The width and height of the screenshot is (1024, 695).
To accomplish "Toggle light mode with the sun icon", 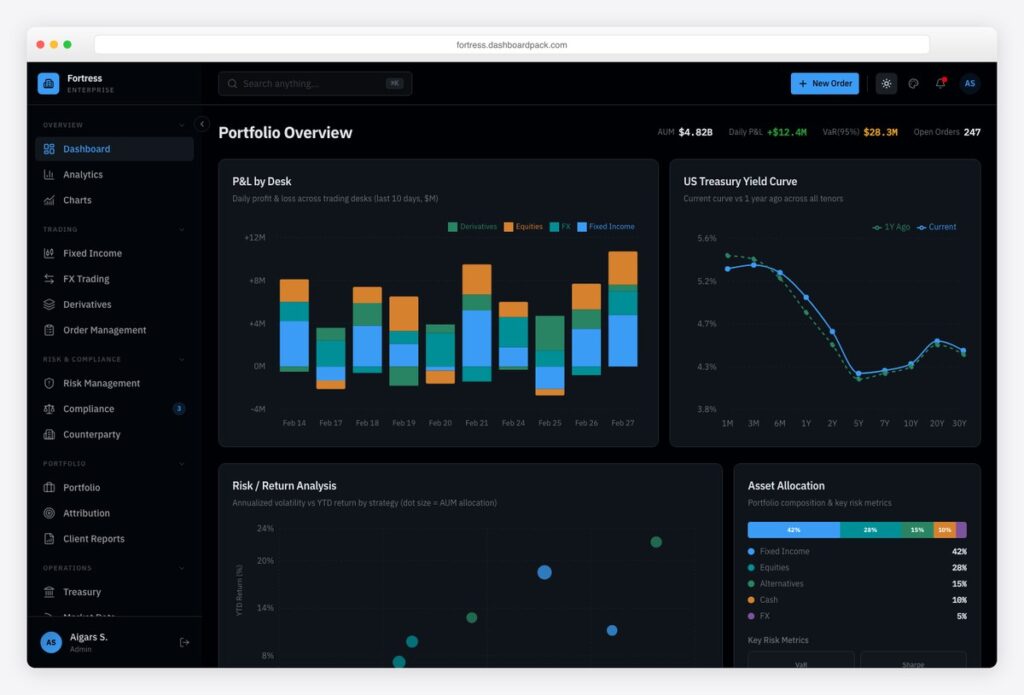I will [x=886, y=84].
